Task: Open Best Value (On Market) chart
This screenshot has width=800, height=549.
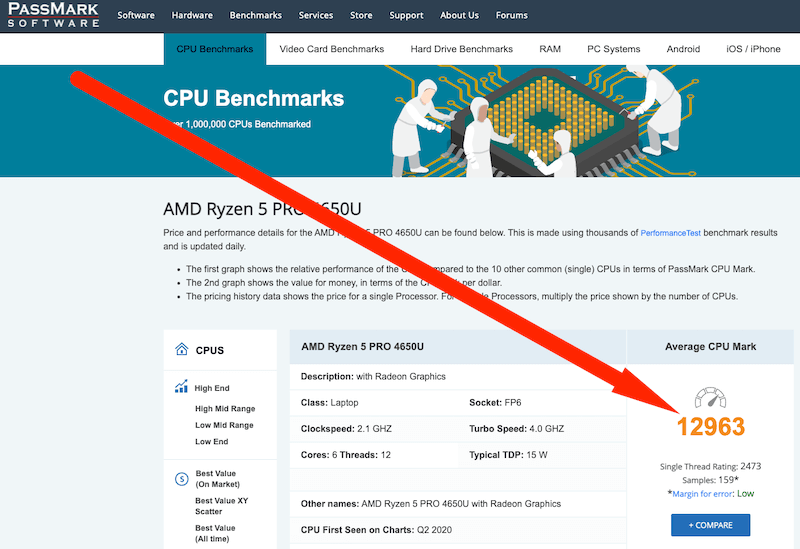Action: click(217, 479)
